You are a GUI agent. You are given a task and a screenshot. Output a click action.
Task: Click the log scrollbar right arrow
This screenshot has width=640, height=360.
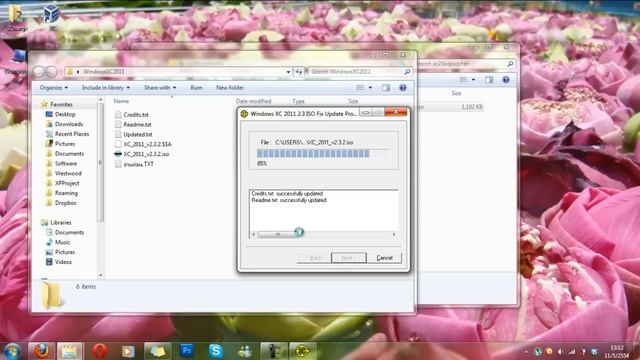point(394,234)
